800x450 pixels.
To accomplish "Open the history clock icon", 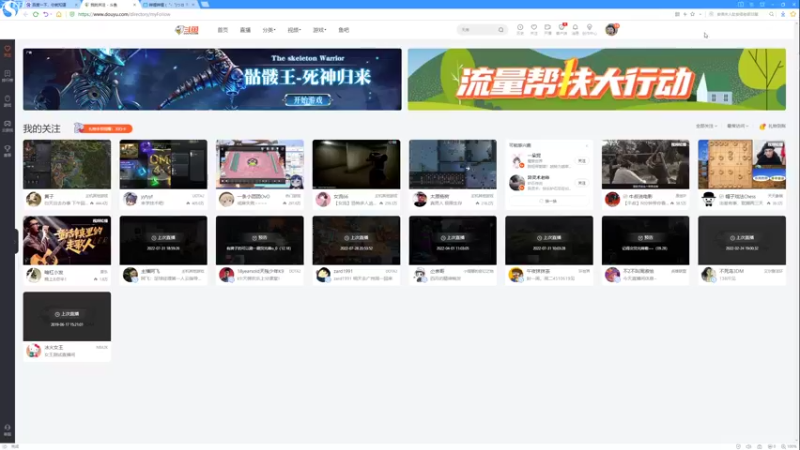I will 520,29.
